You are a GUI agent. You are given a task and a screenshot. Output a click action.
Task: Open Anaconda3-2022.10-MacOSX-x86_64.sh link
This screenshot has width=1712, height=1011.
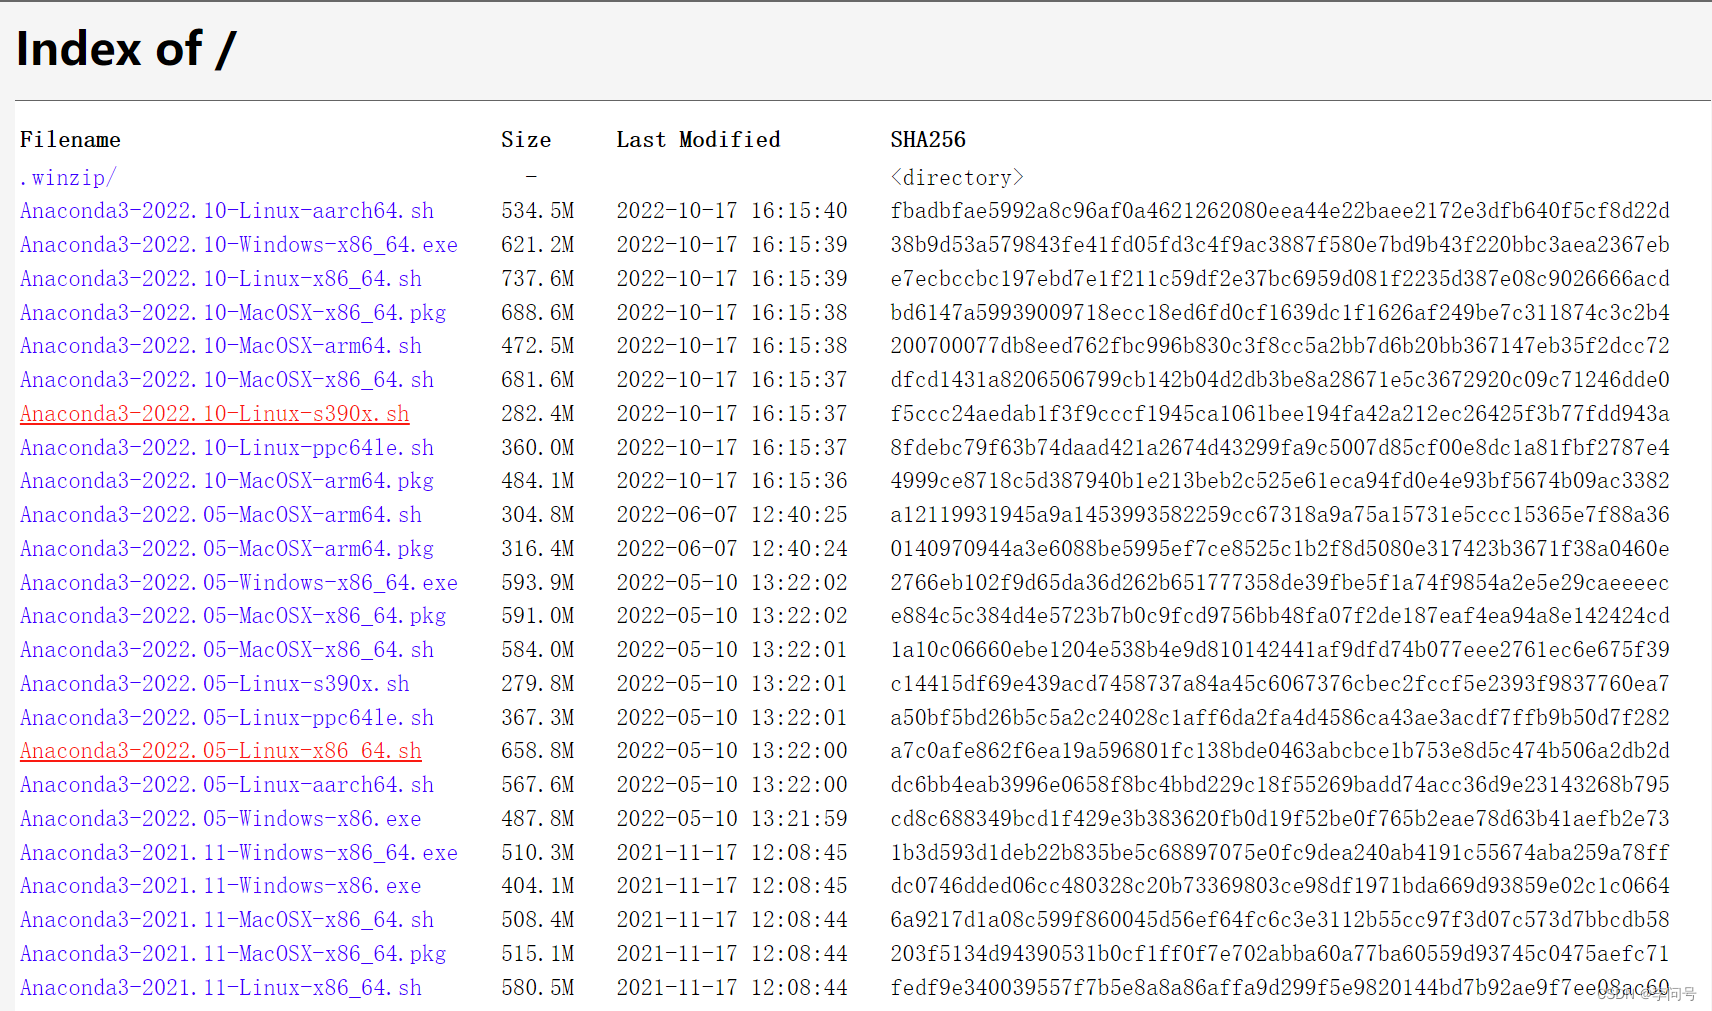(227, 380)
